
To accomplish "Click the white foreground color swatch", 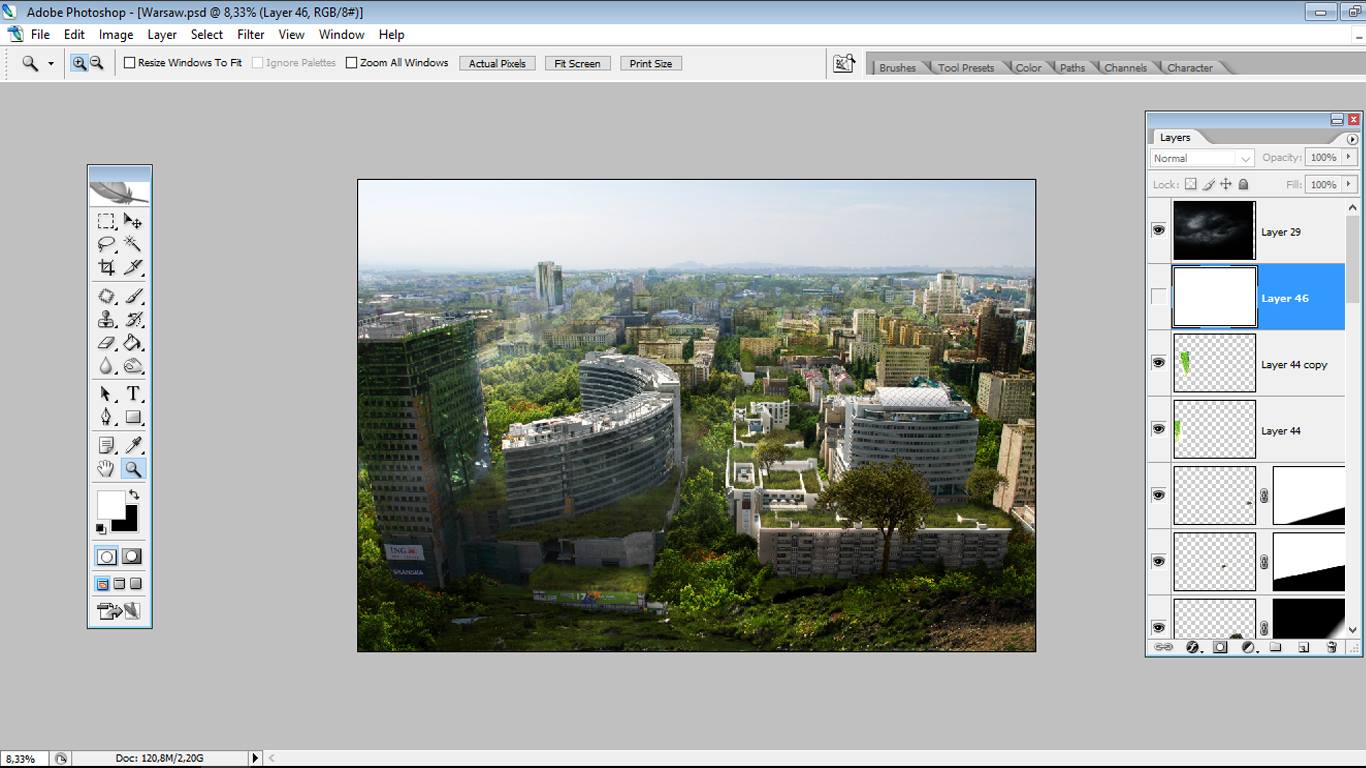I will 109,503.
